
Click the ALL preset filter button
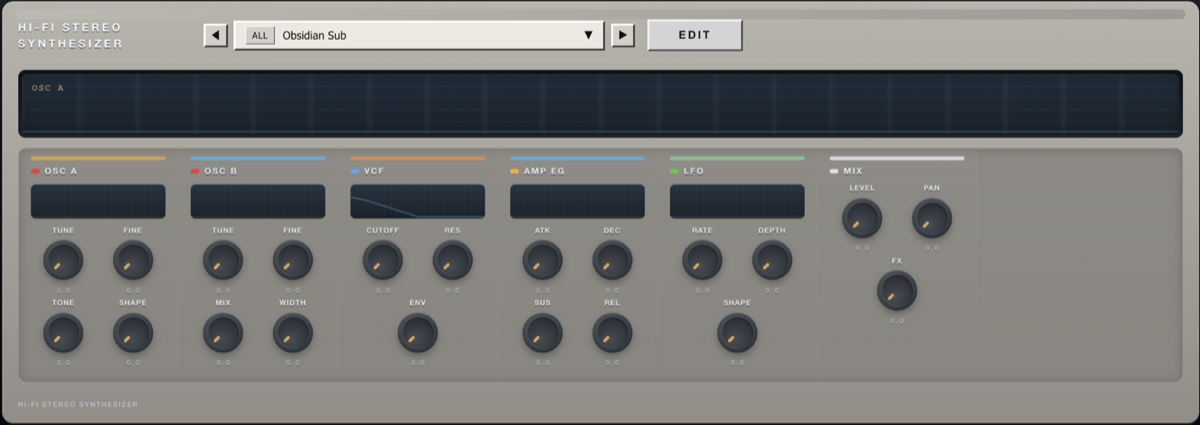tap(260, 36)
